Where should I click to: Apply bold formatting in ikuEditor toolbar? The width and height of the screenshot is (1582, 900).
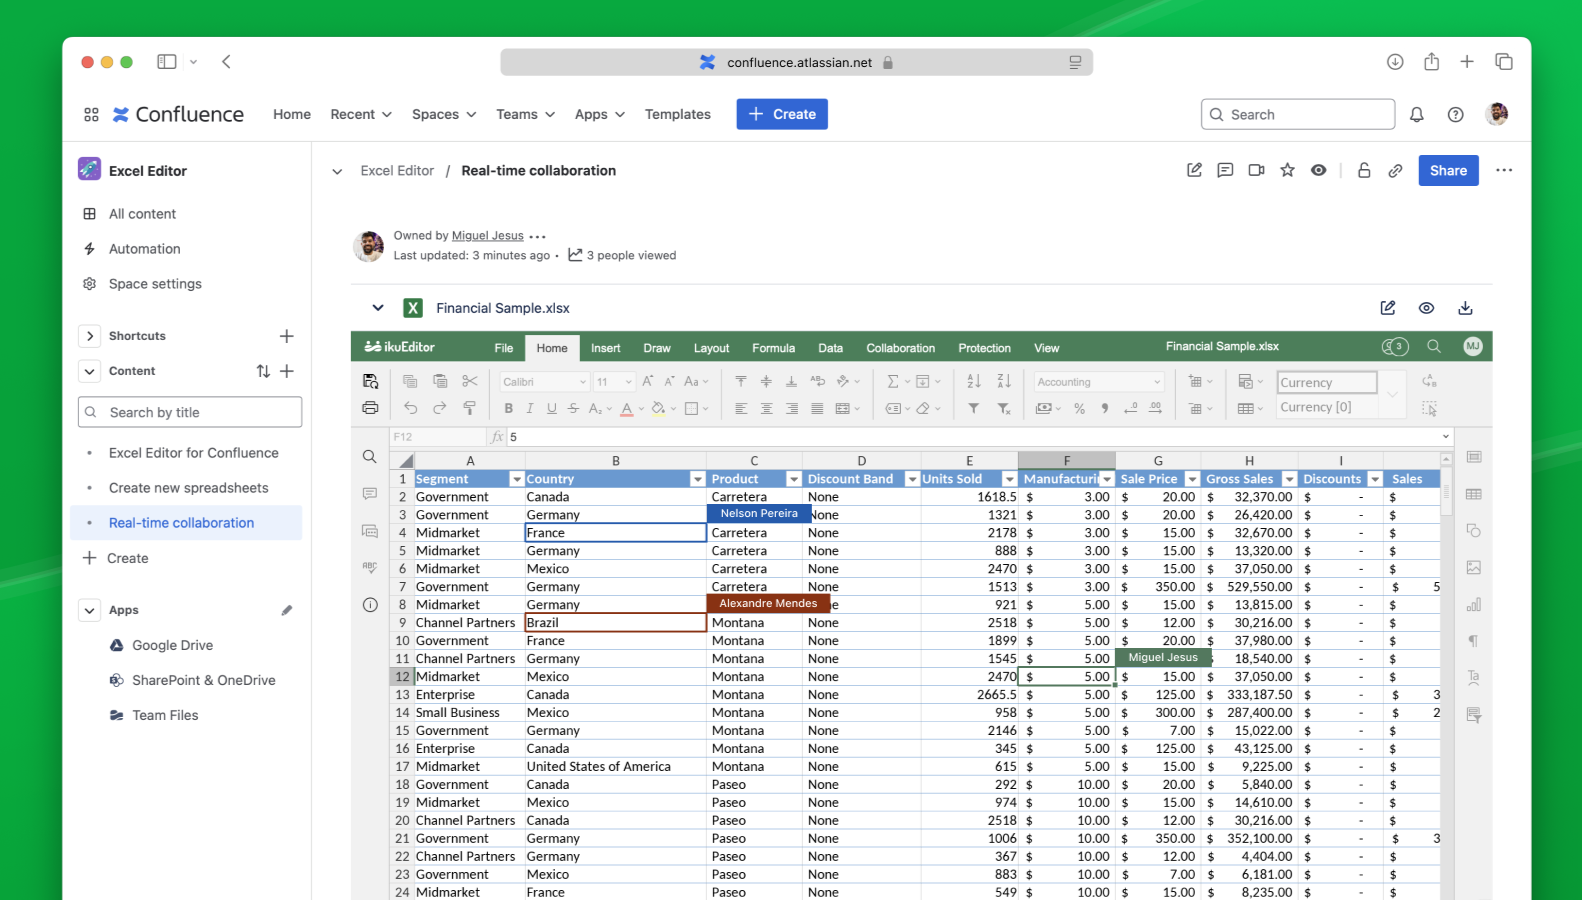point(508,408)
